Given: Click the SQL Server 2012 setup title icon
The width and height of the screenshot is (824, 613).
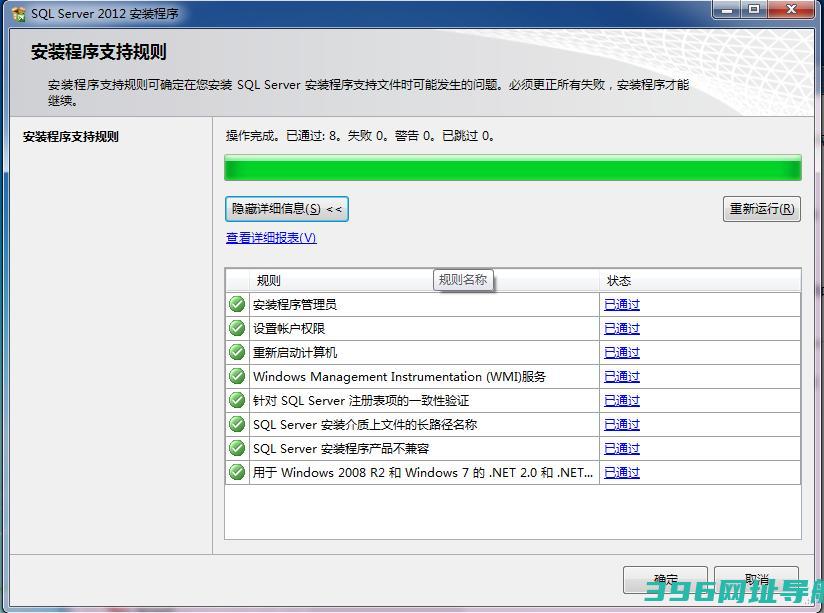Looking at the screenshot, I should click(x=18, y=13).
